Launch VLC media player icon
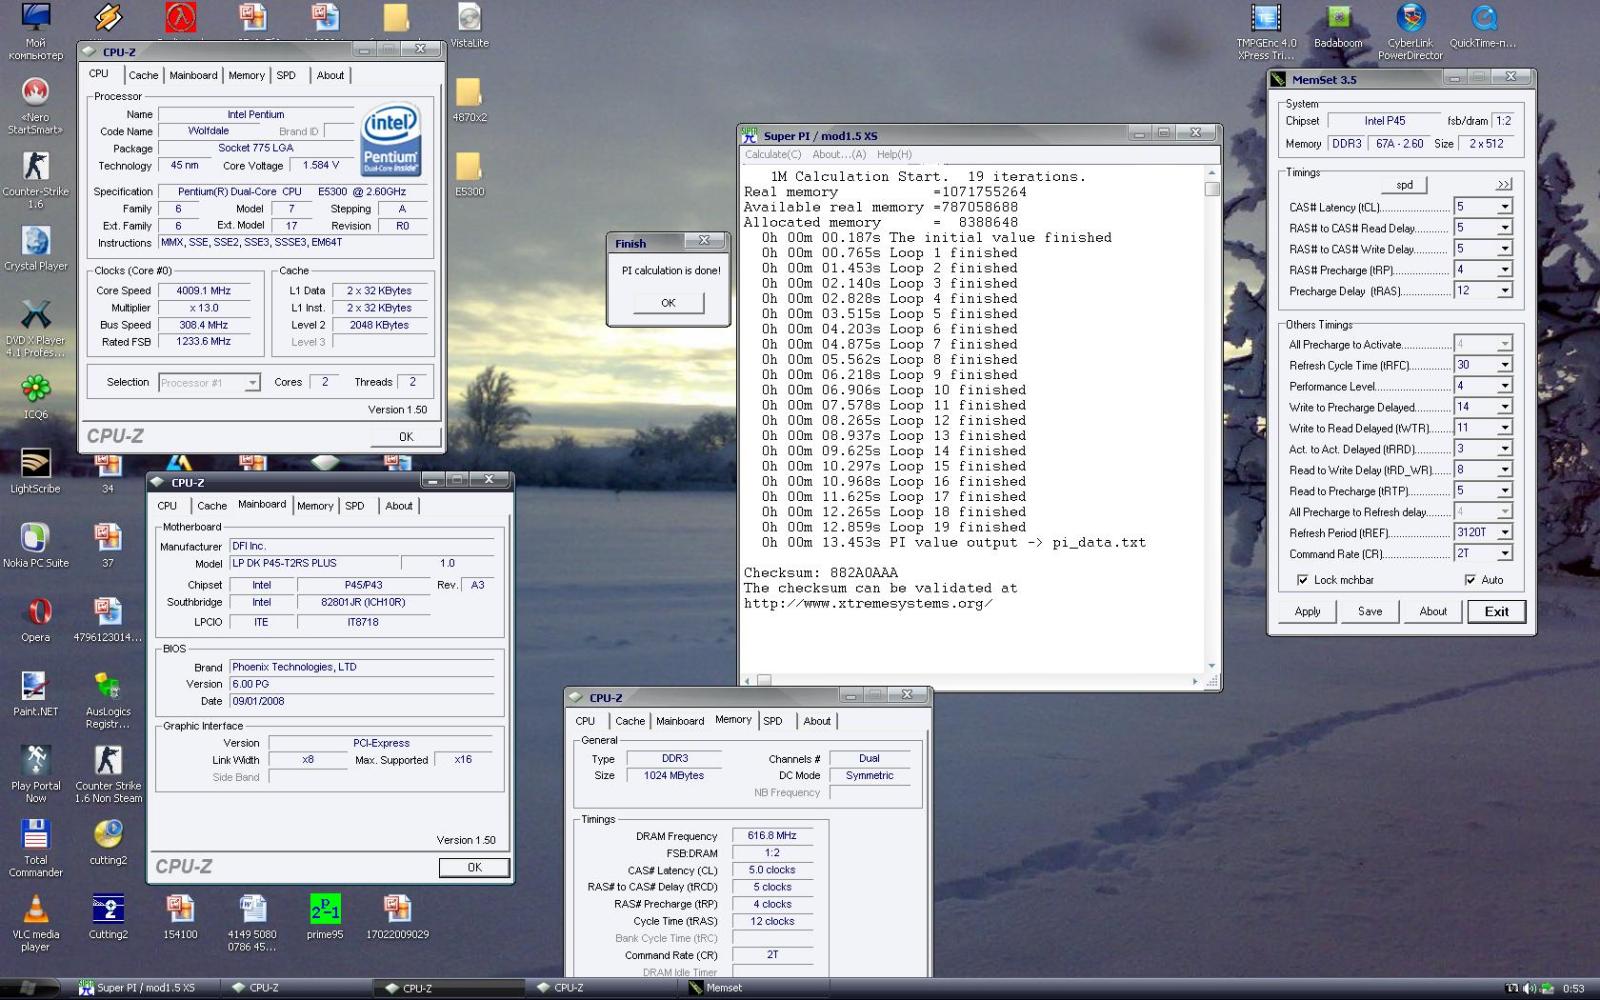 pos(36,922)
